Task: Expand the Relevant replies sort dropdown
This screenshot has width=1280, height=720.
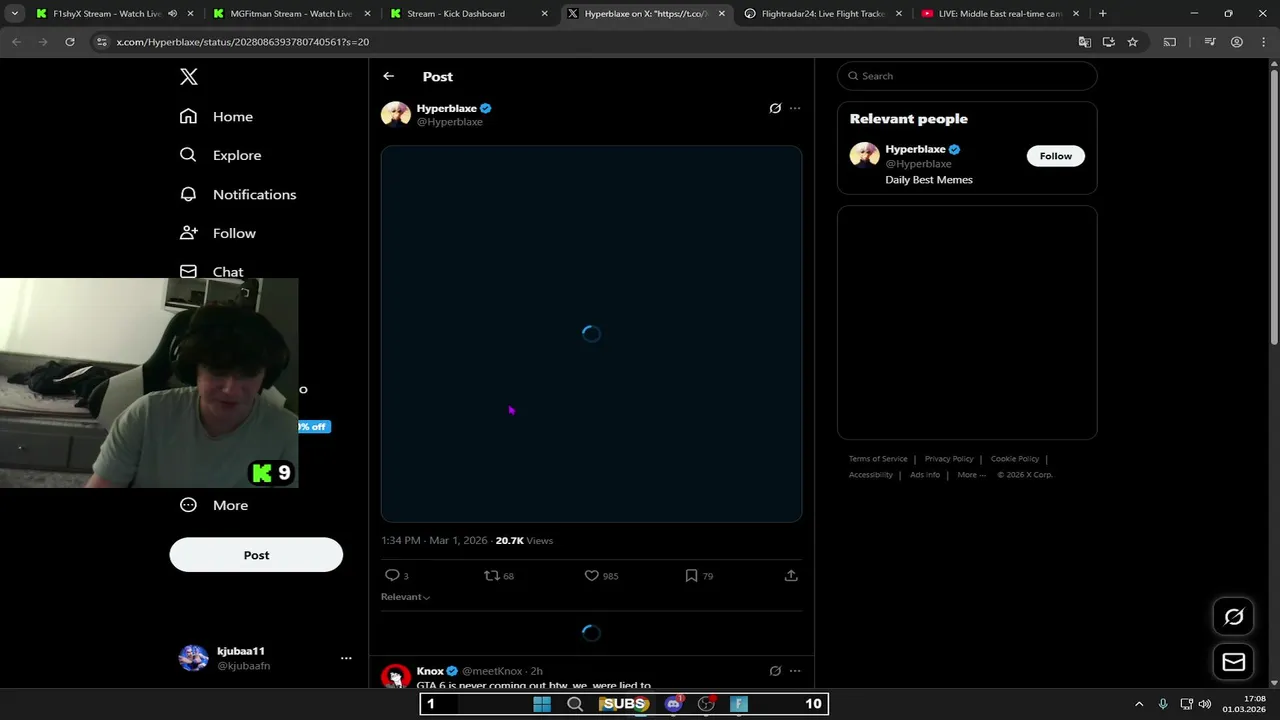Action: 405,597
